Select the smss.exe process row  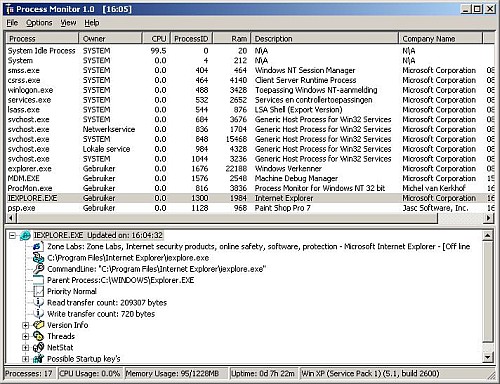(250, 70)
